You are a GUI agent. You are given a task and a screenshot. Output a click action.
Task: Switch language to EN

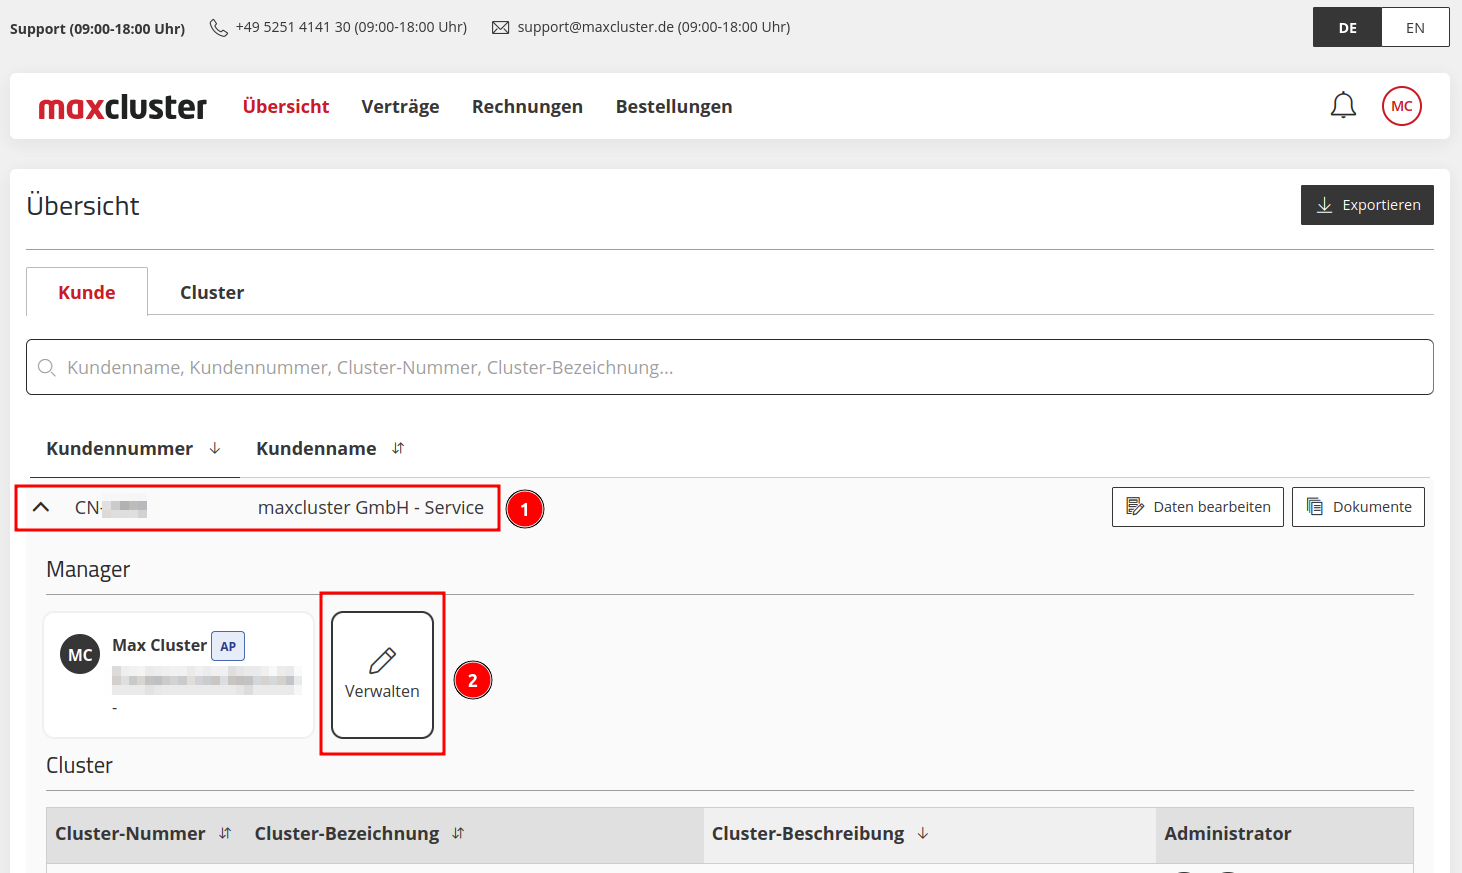1415,28
